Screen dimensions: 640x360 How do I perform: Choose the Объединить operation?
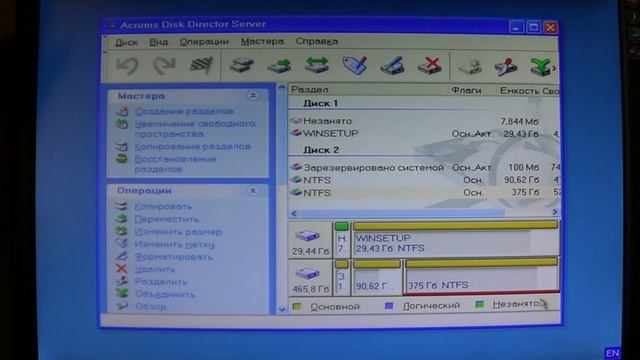[x=164, y=294]
